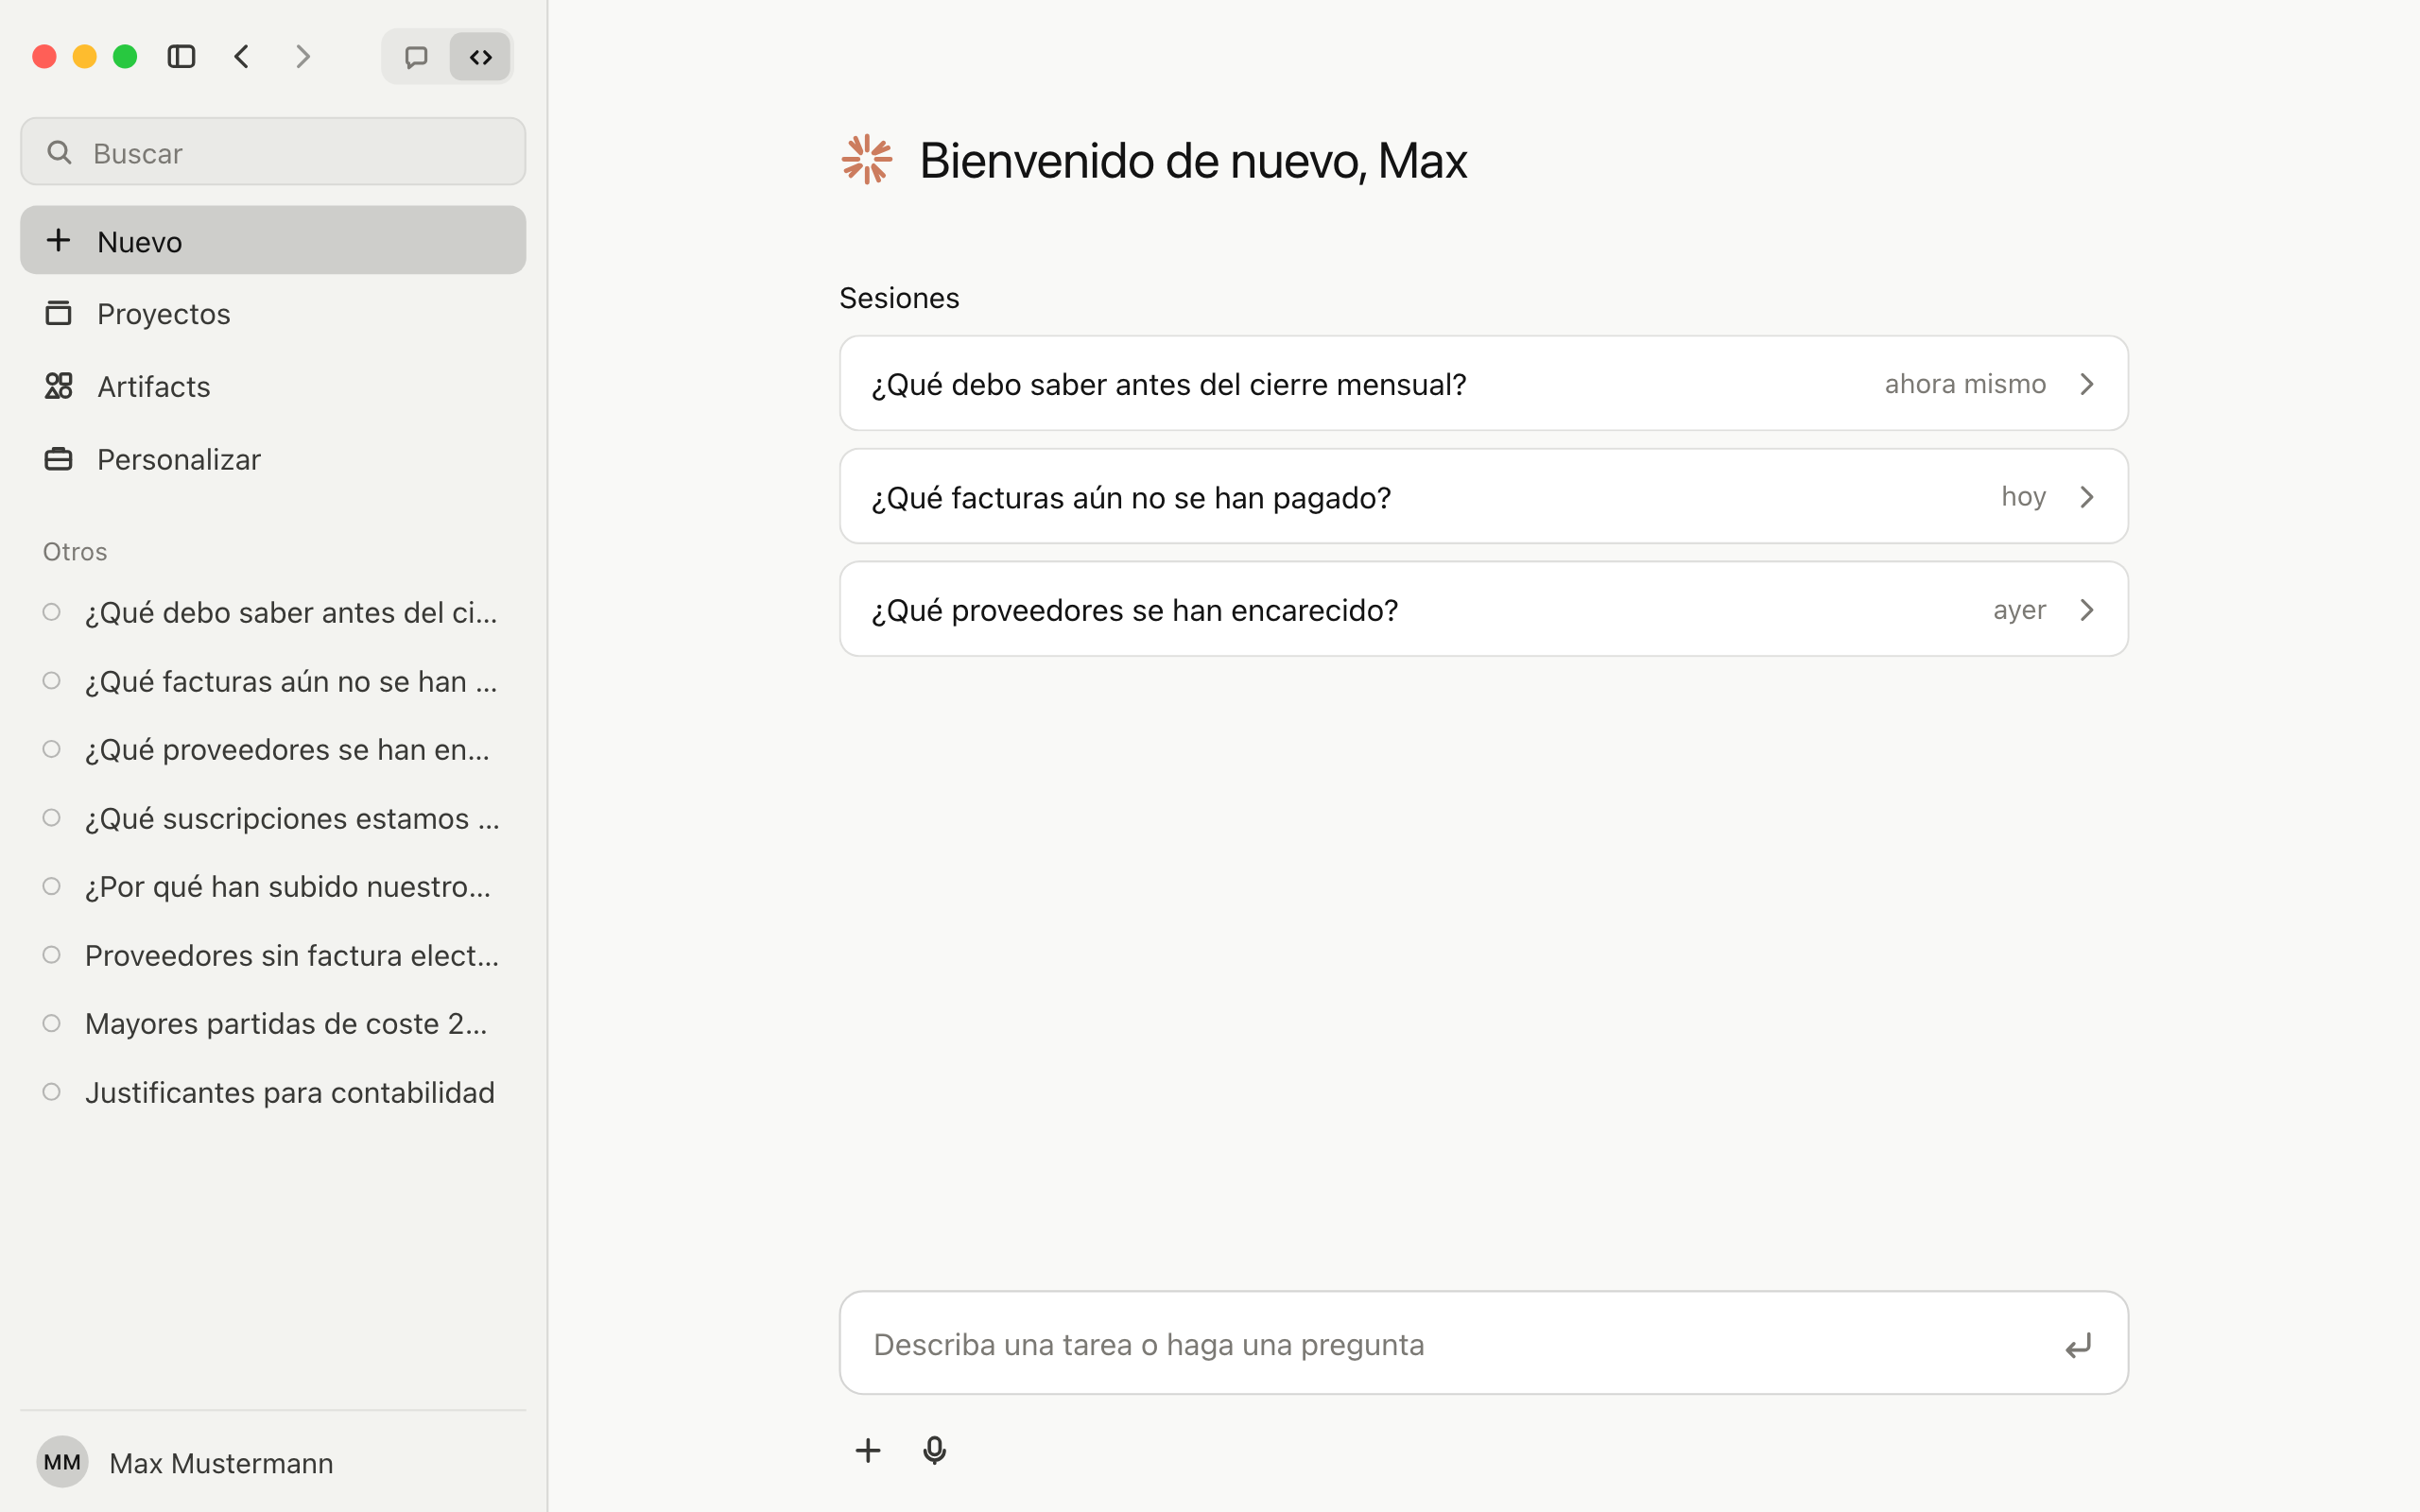The width and height of the screenshot is (2420, 1512).
Task: Open sidebar chat 'Proveedores sin factura elect...'
Action: point(273,955)
